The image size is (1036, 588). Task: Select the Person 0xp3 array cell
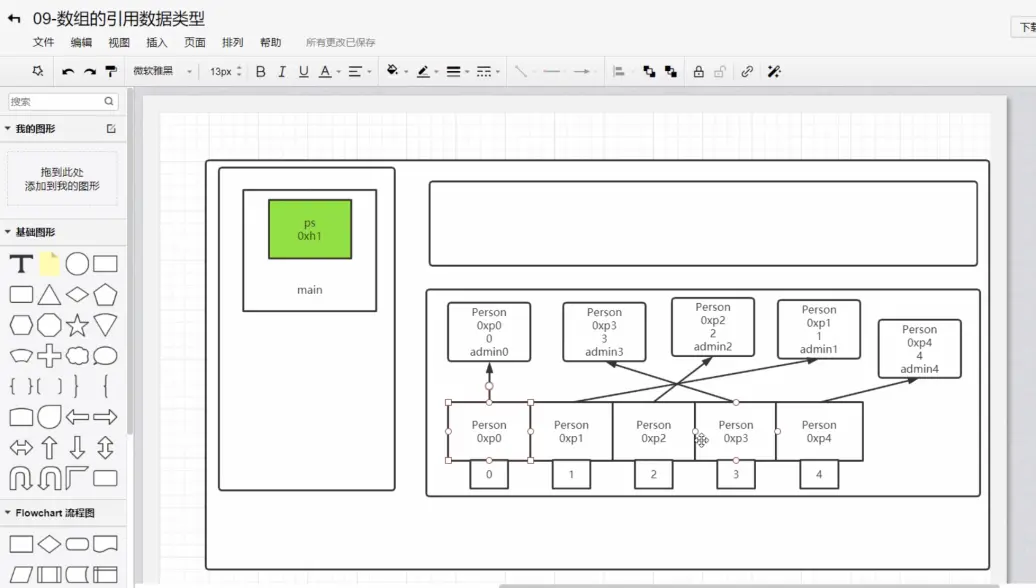[x=735, y=431]
